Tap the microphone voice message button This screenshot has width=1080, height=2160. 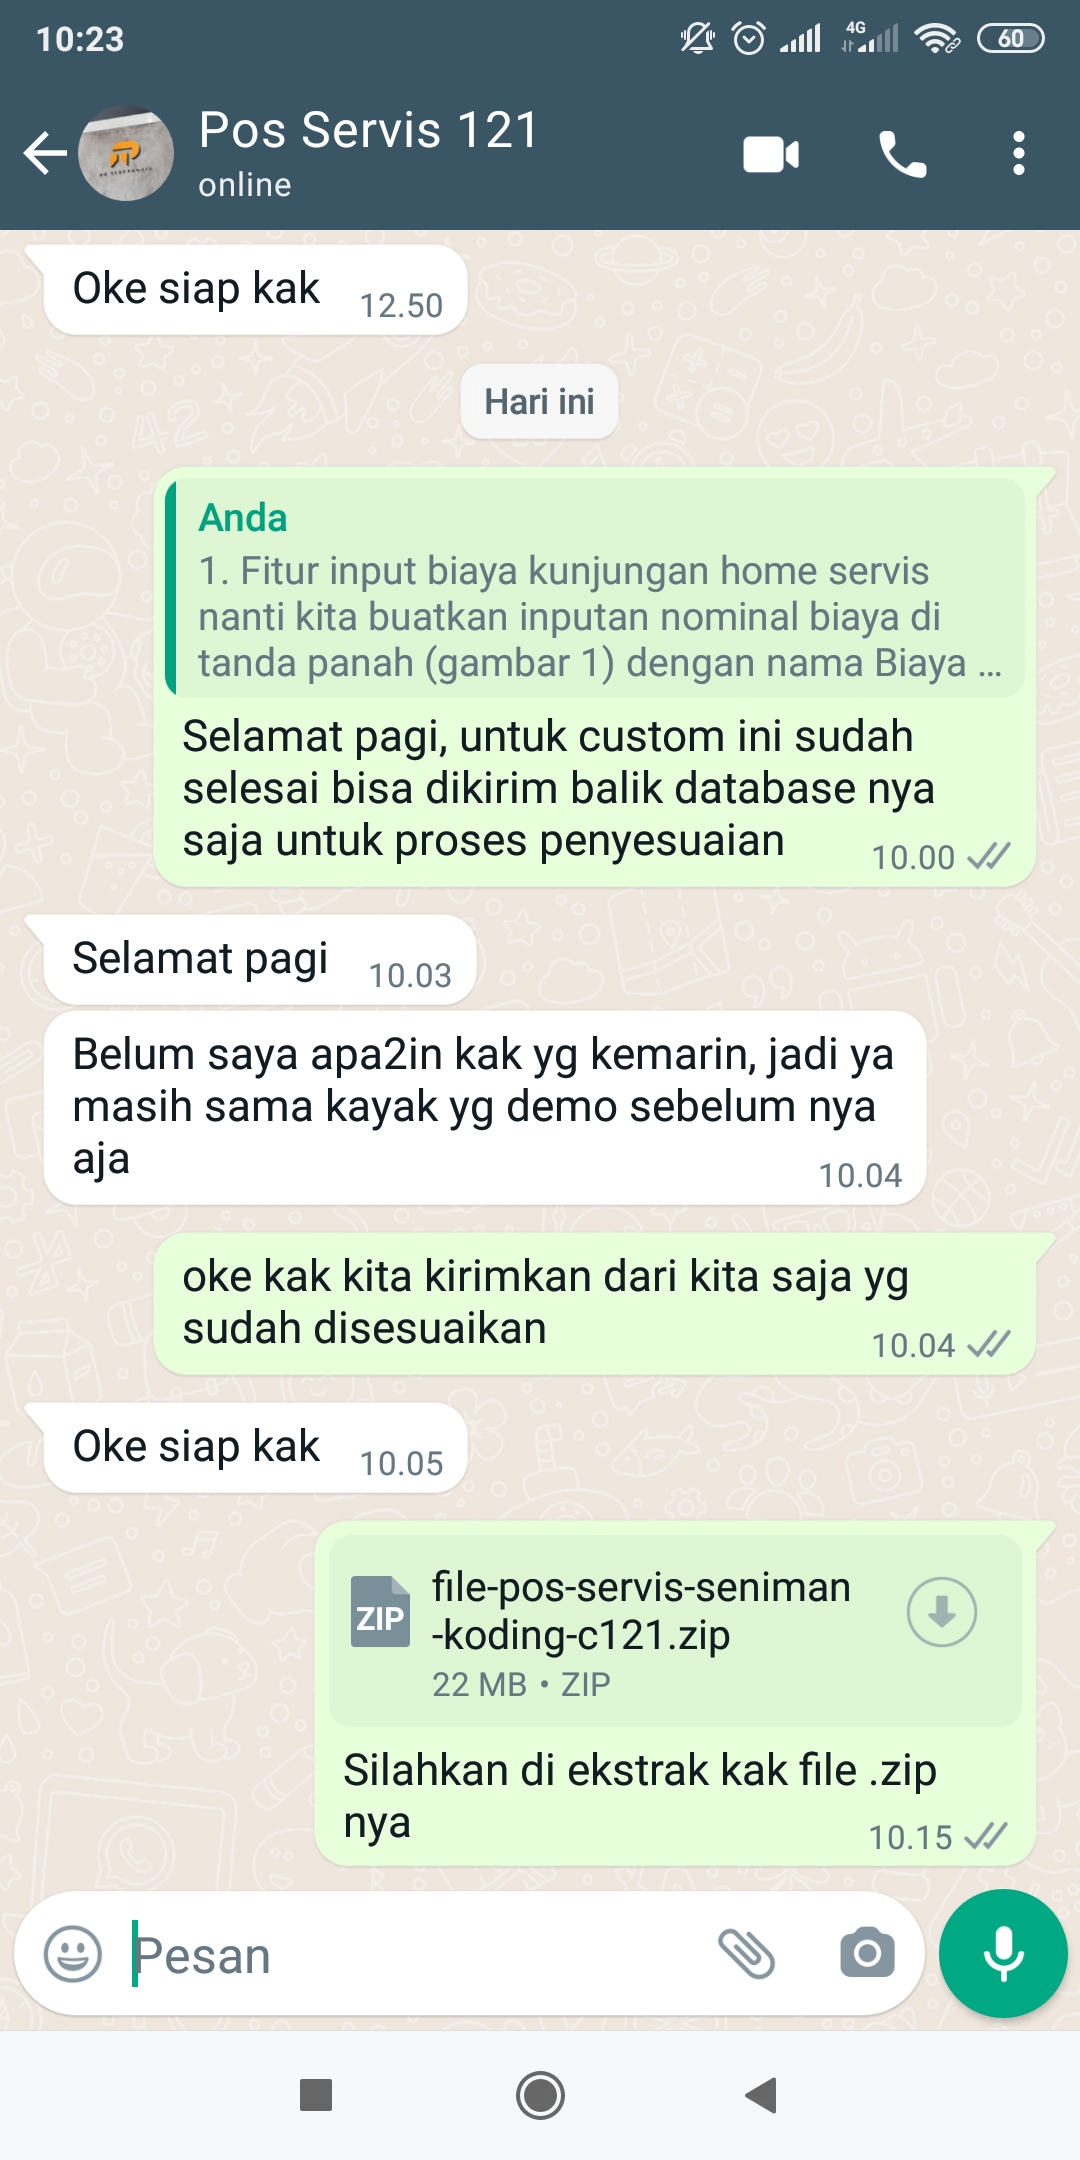[1003, 1953]
